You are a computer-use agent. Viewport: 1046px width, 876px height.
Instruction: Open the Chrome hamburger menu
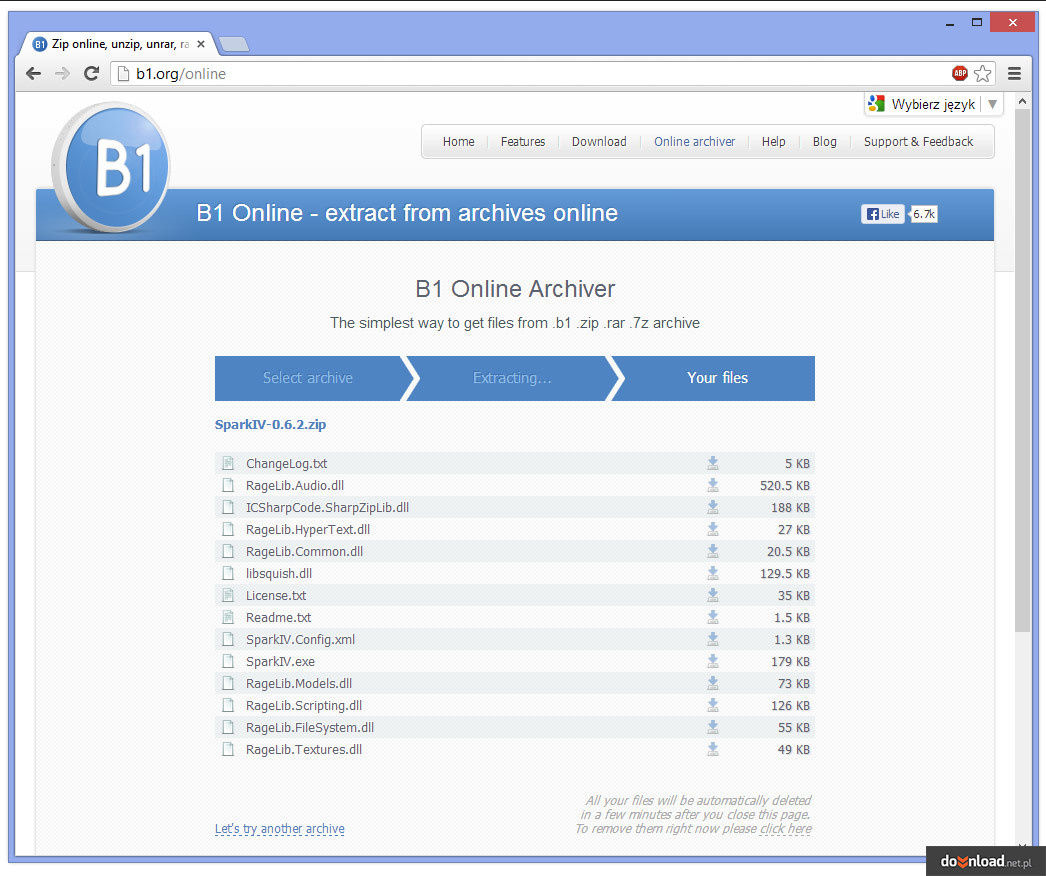[1014, 73]
